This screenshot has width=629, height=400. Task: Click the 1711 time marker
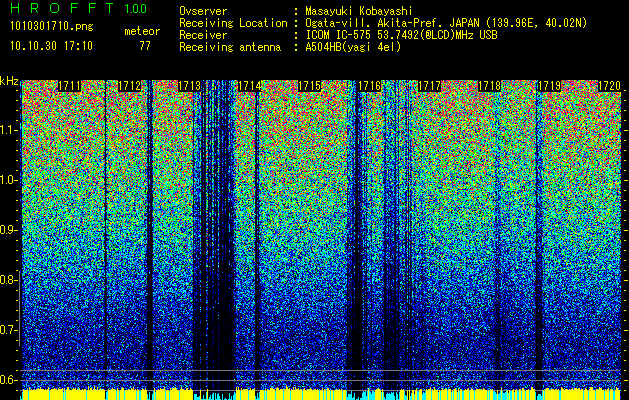pos(70,86)
